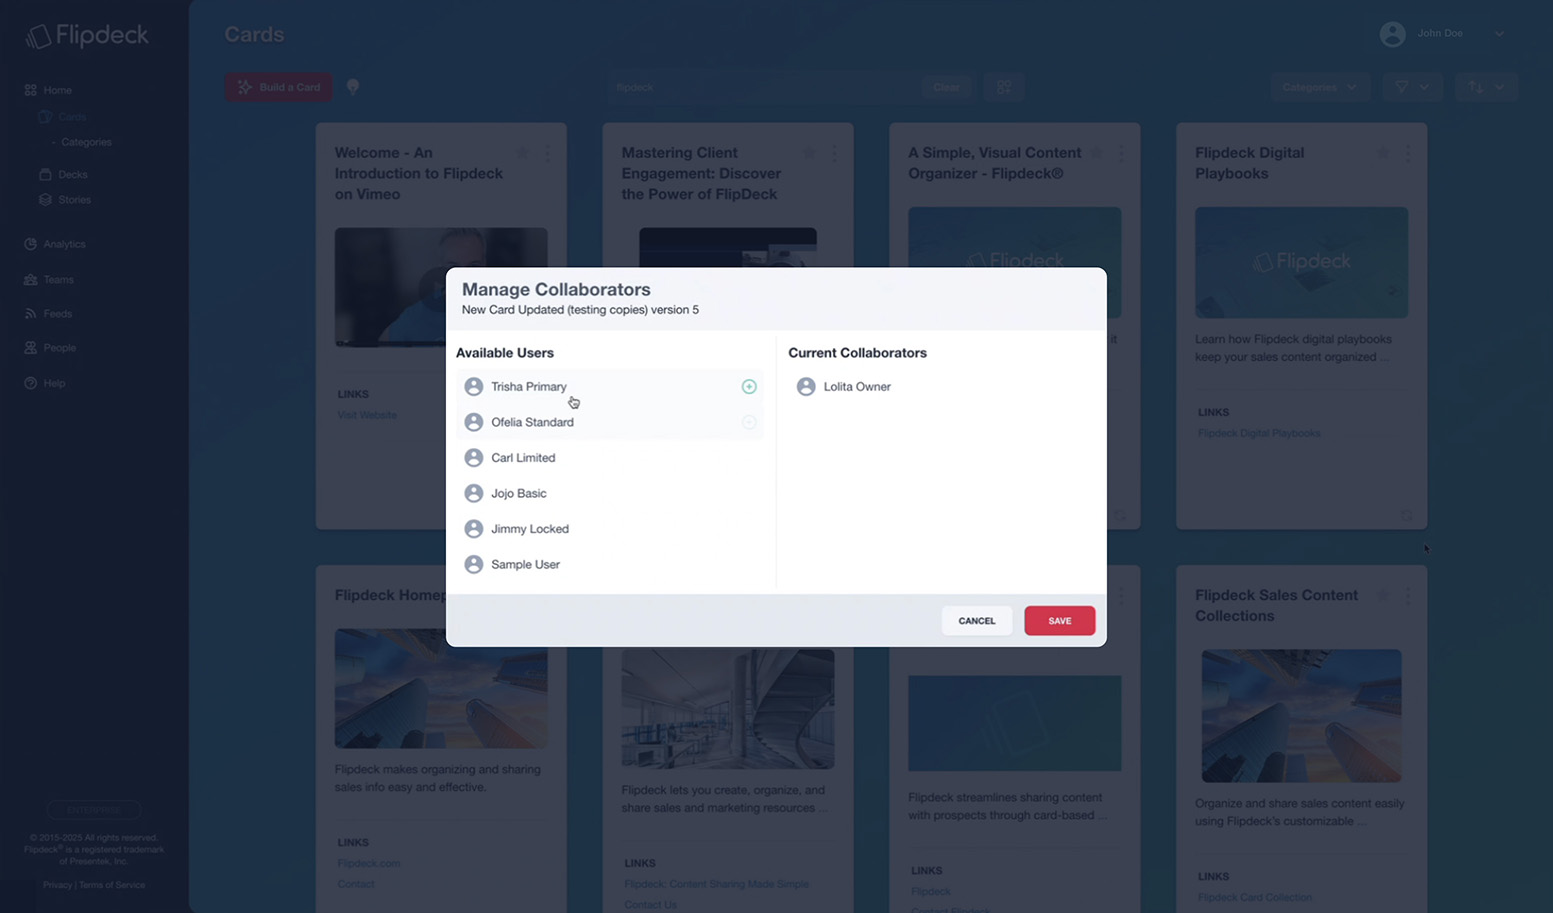The height and width of the screenshot is (913, 1553).
Task: Open the Stories section in the sidebar
Action: [x=73, y=200]
